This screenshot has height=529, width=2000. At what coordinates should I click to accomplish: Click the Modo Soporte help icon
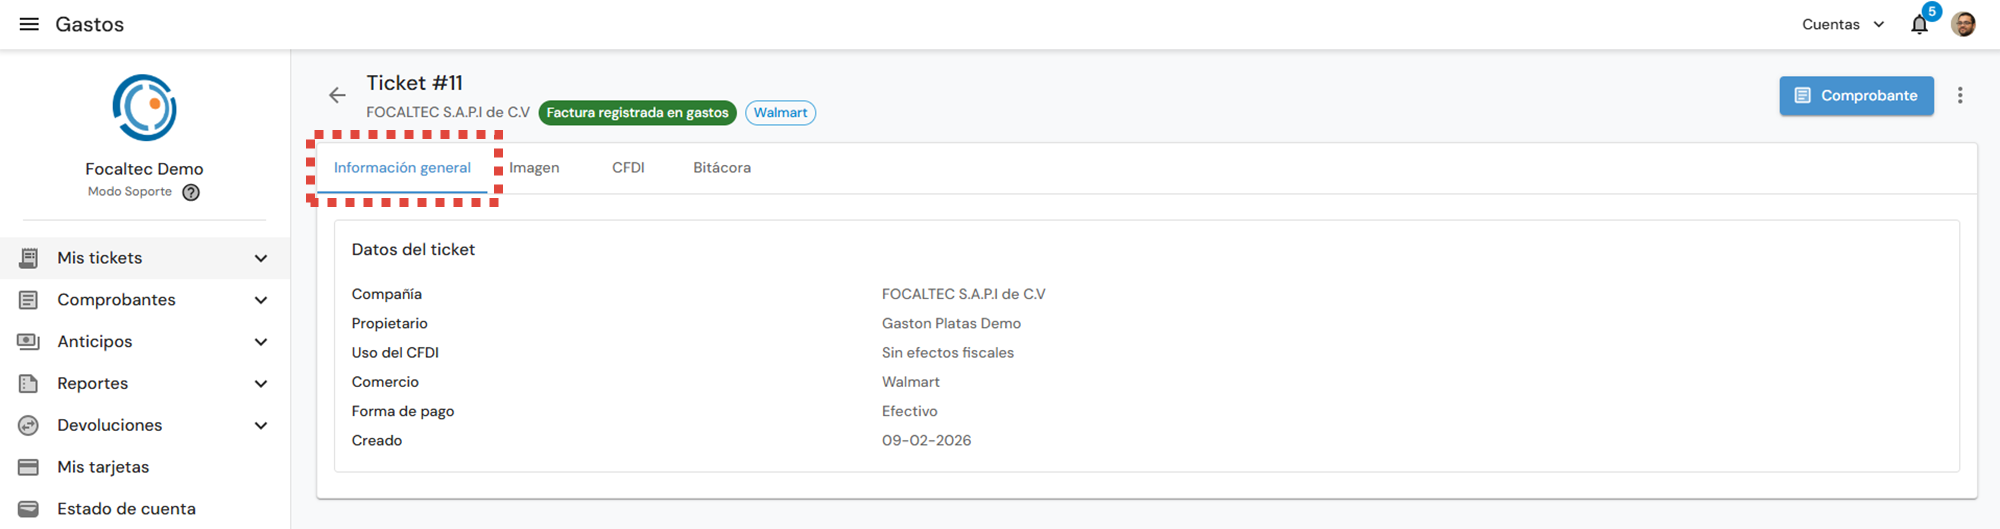191,192
